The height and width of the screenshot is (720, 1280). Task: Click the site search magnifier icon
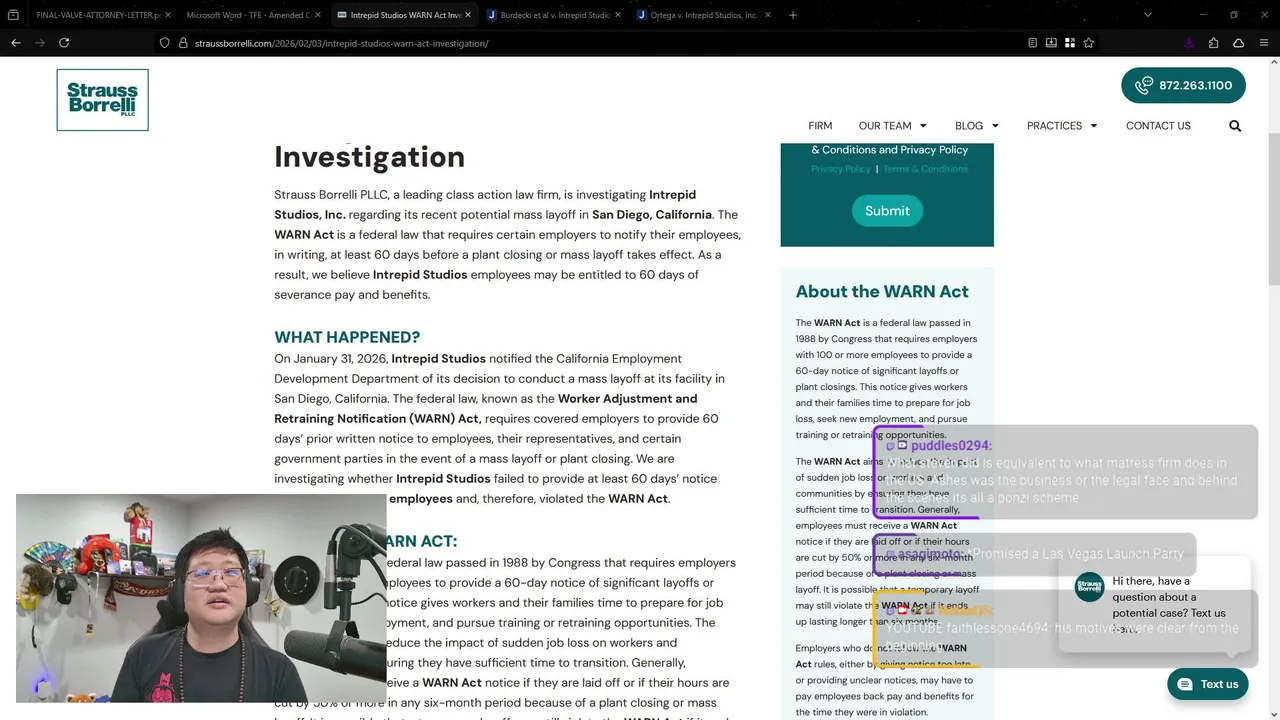tap(1235, 126)
